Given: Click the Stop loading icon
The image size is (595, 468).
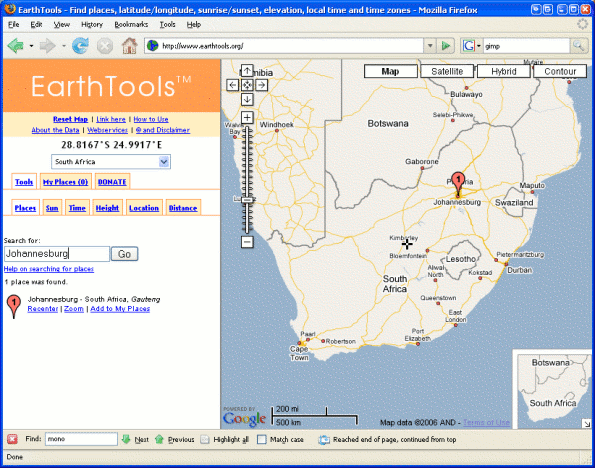Looking at the screenshot, I should (x=105, y=46).
